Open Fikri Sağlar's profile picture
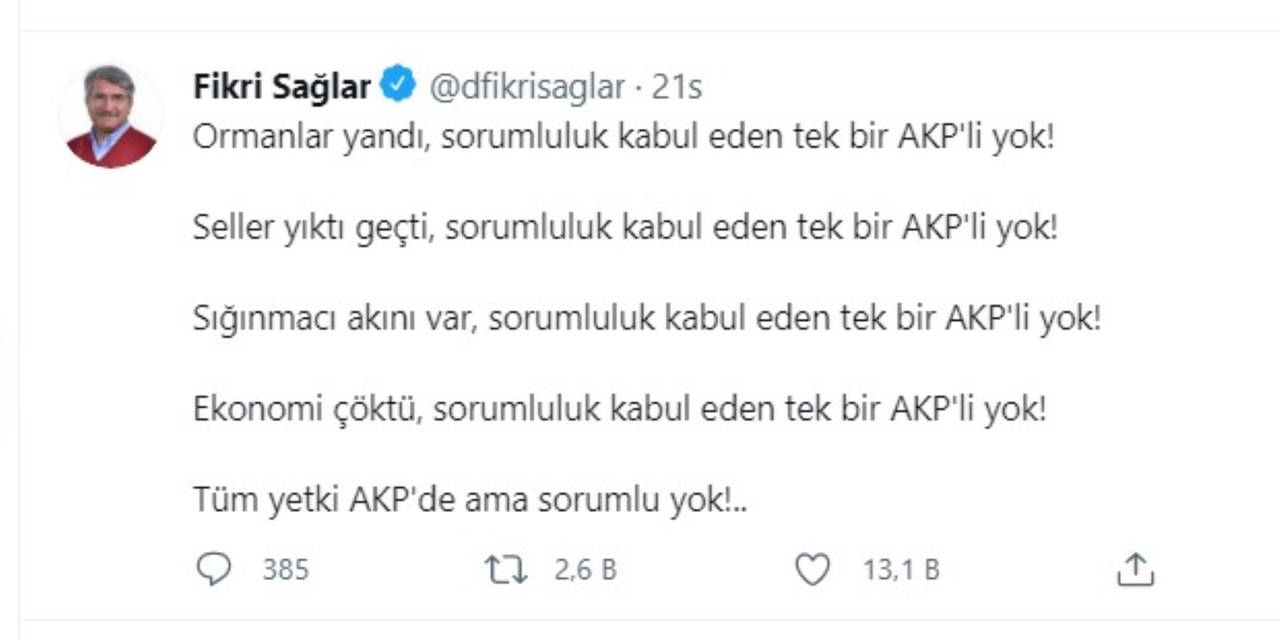 111,116
